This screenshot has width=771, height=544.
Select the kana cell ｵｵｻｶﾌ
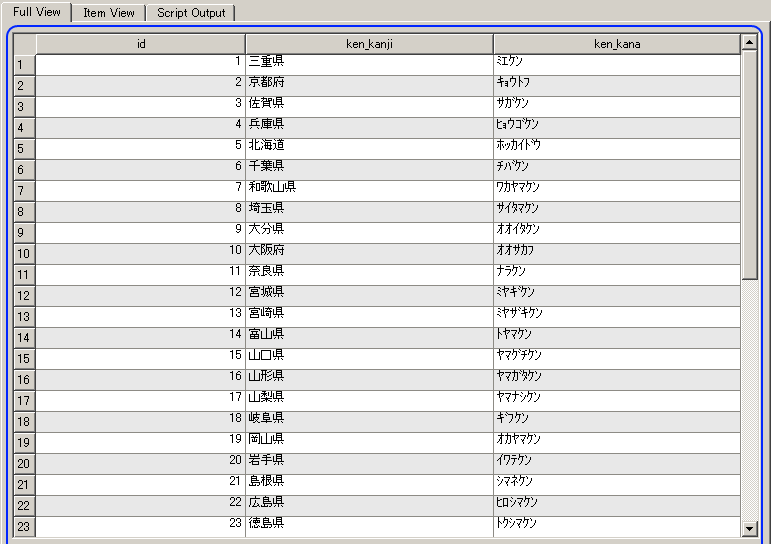coord(617,254)
